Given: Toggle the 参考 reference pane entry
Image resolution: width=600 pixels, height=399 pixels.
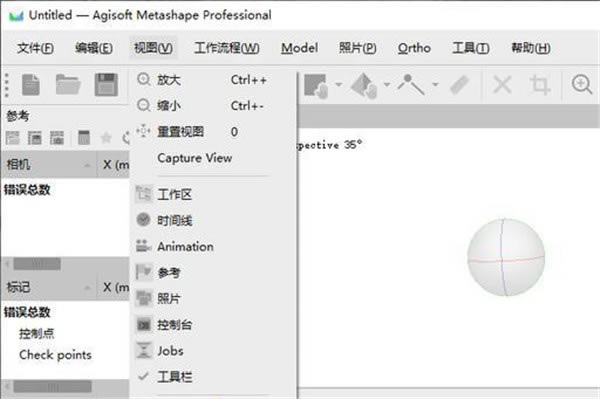Looking at the screenshot, I should tap(213, 273).
